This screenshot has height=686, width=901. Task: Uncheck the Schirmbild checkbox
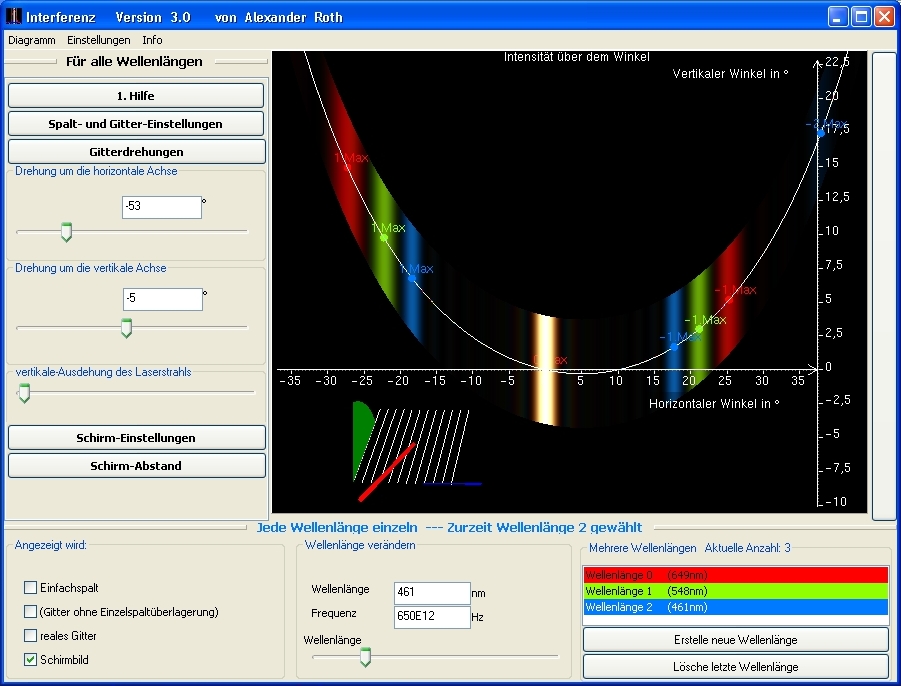tap(30, 660)
